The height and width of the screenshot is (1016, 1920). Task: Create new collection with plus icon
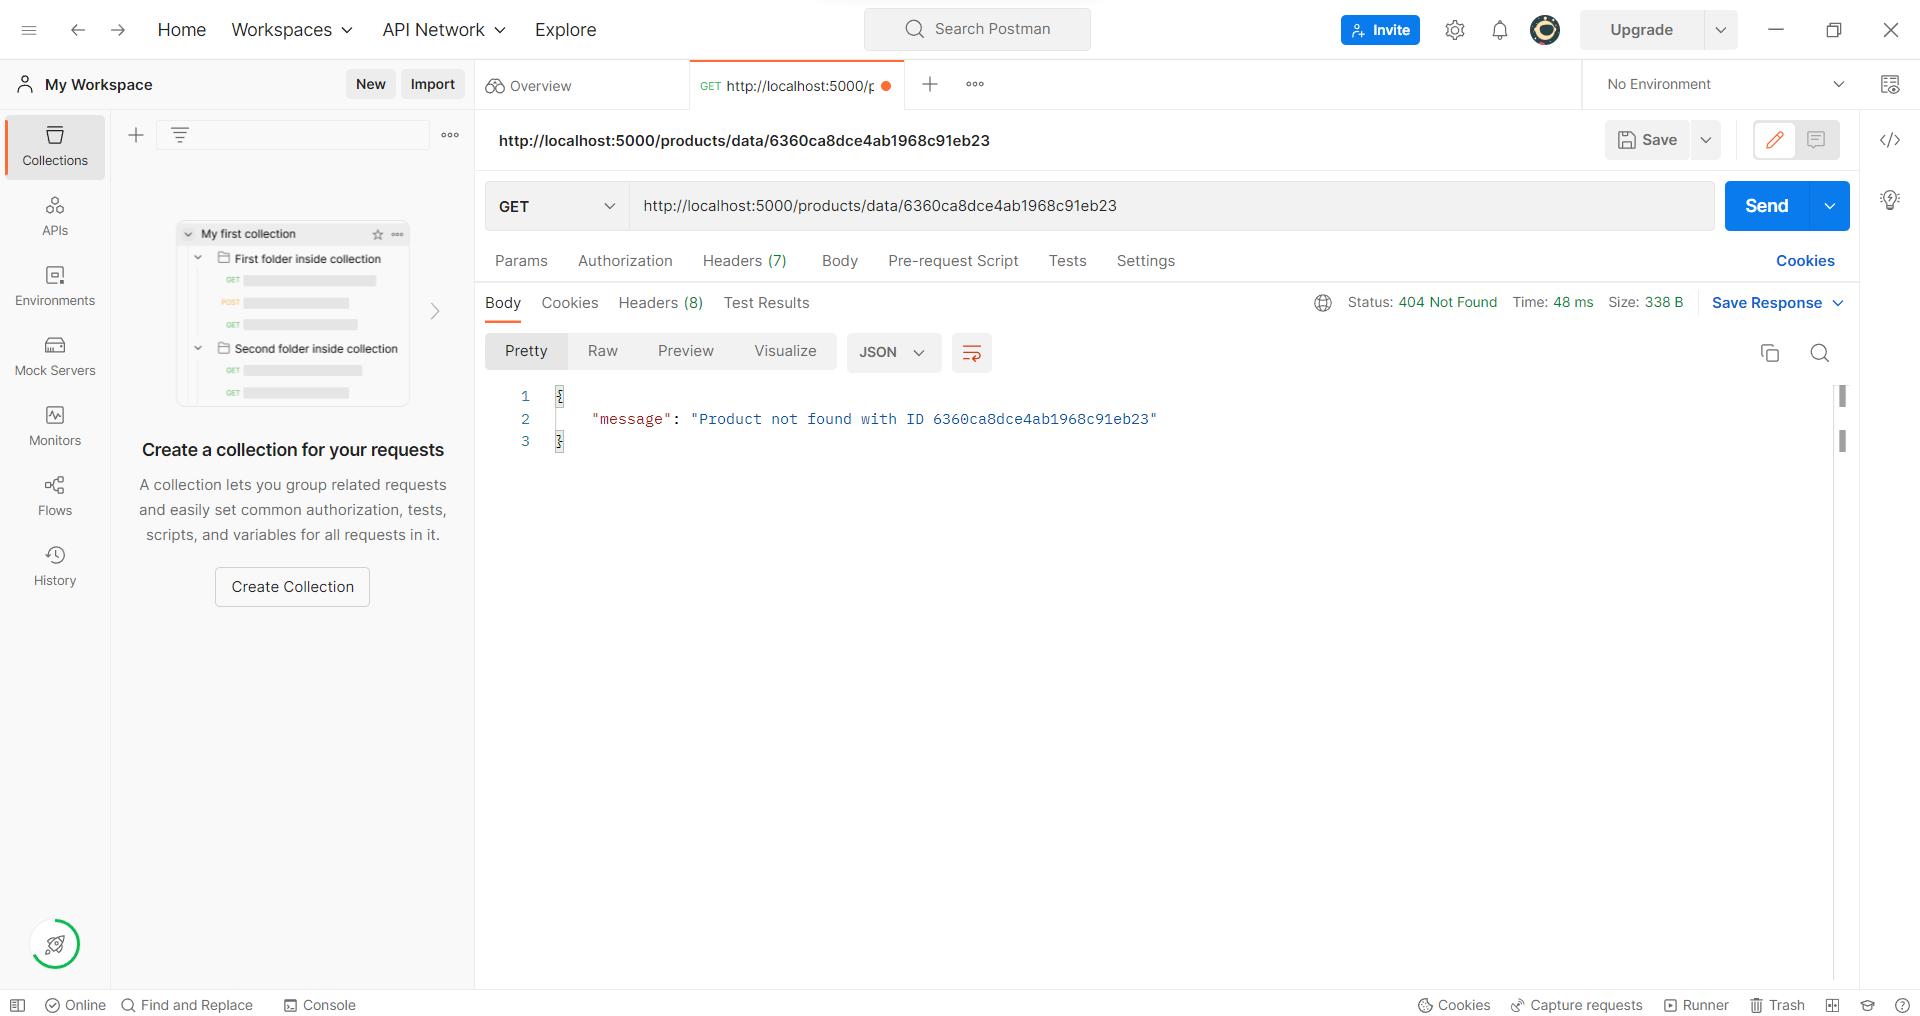tap(136, 135)
